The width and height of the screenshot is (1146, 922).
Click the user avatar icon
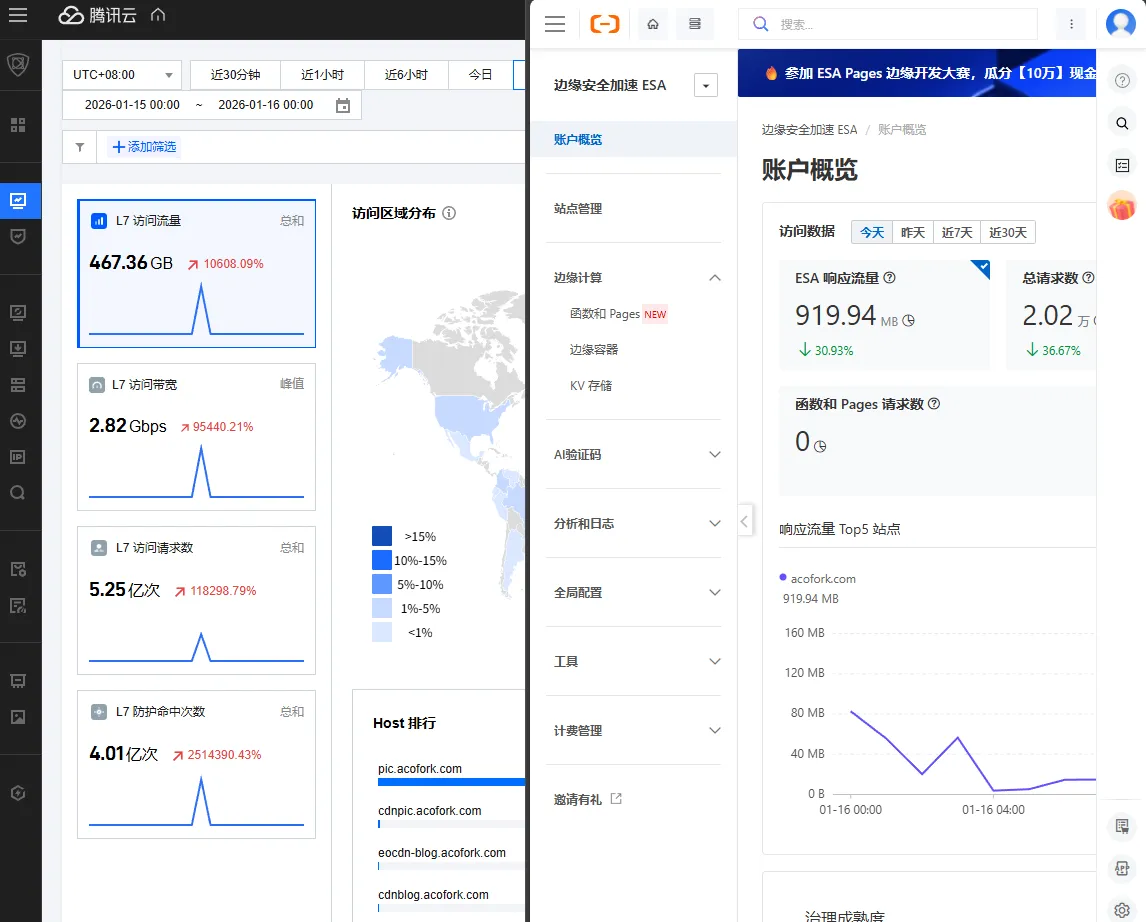click(x=1121, y=24)
